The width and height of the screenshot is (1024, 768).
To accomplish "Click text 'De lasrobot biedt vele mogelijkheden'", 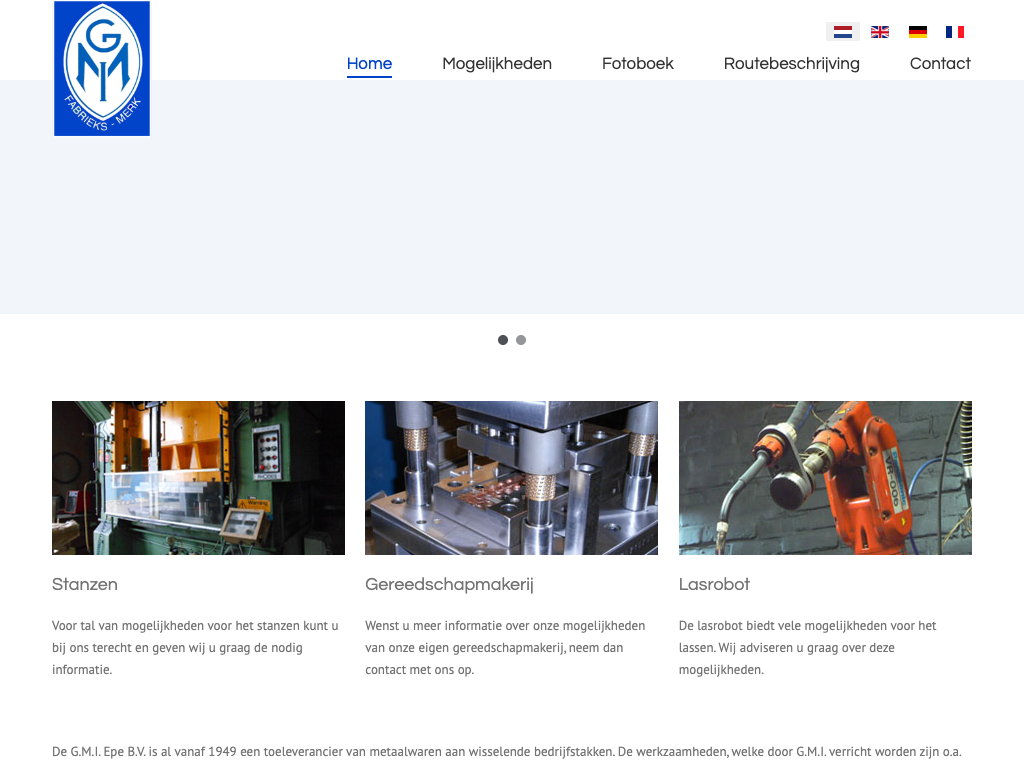I will (x=782, y=626).
